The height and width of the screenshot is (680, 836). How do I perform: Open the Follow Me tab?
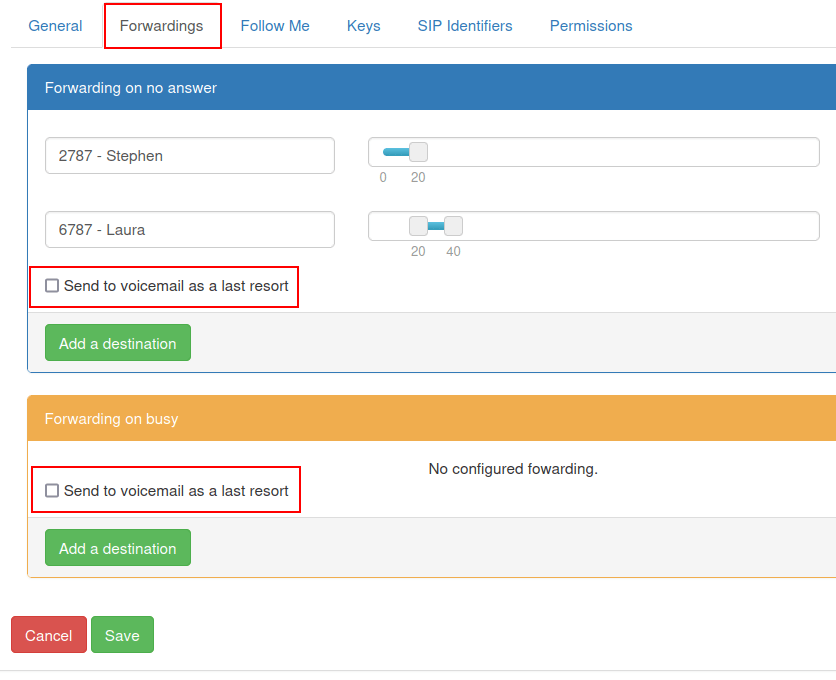coord(275,25)
